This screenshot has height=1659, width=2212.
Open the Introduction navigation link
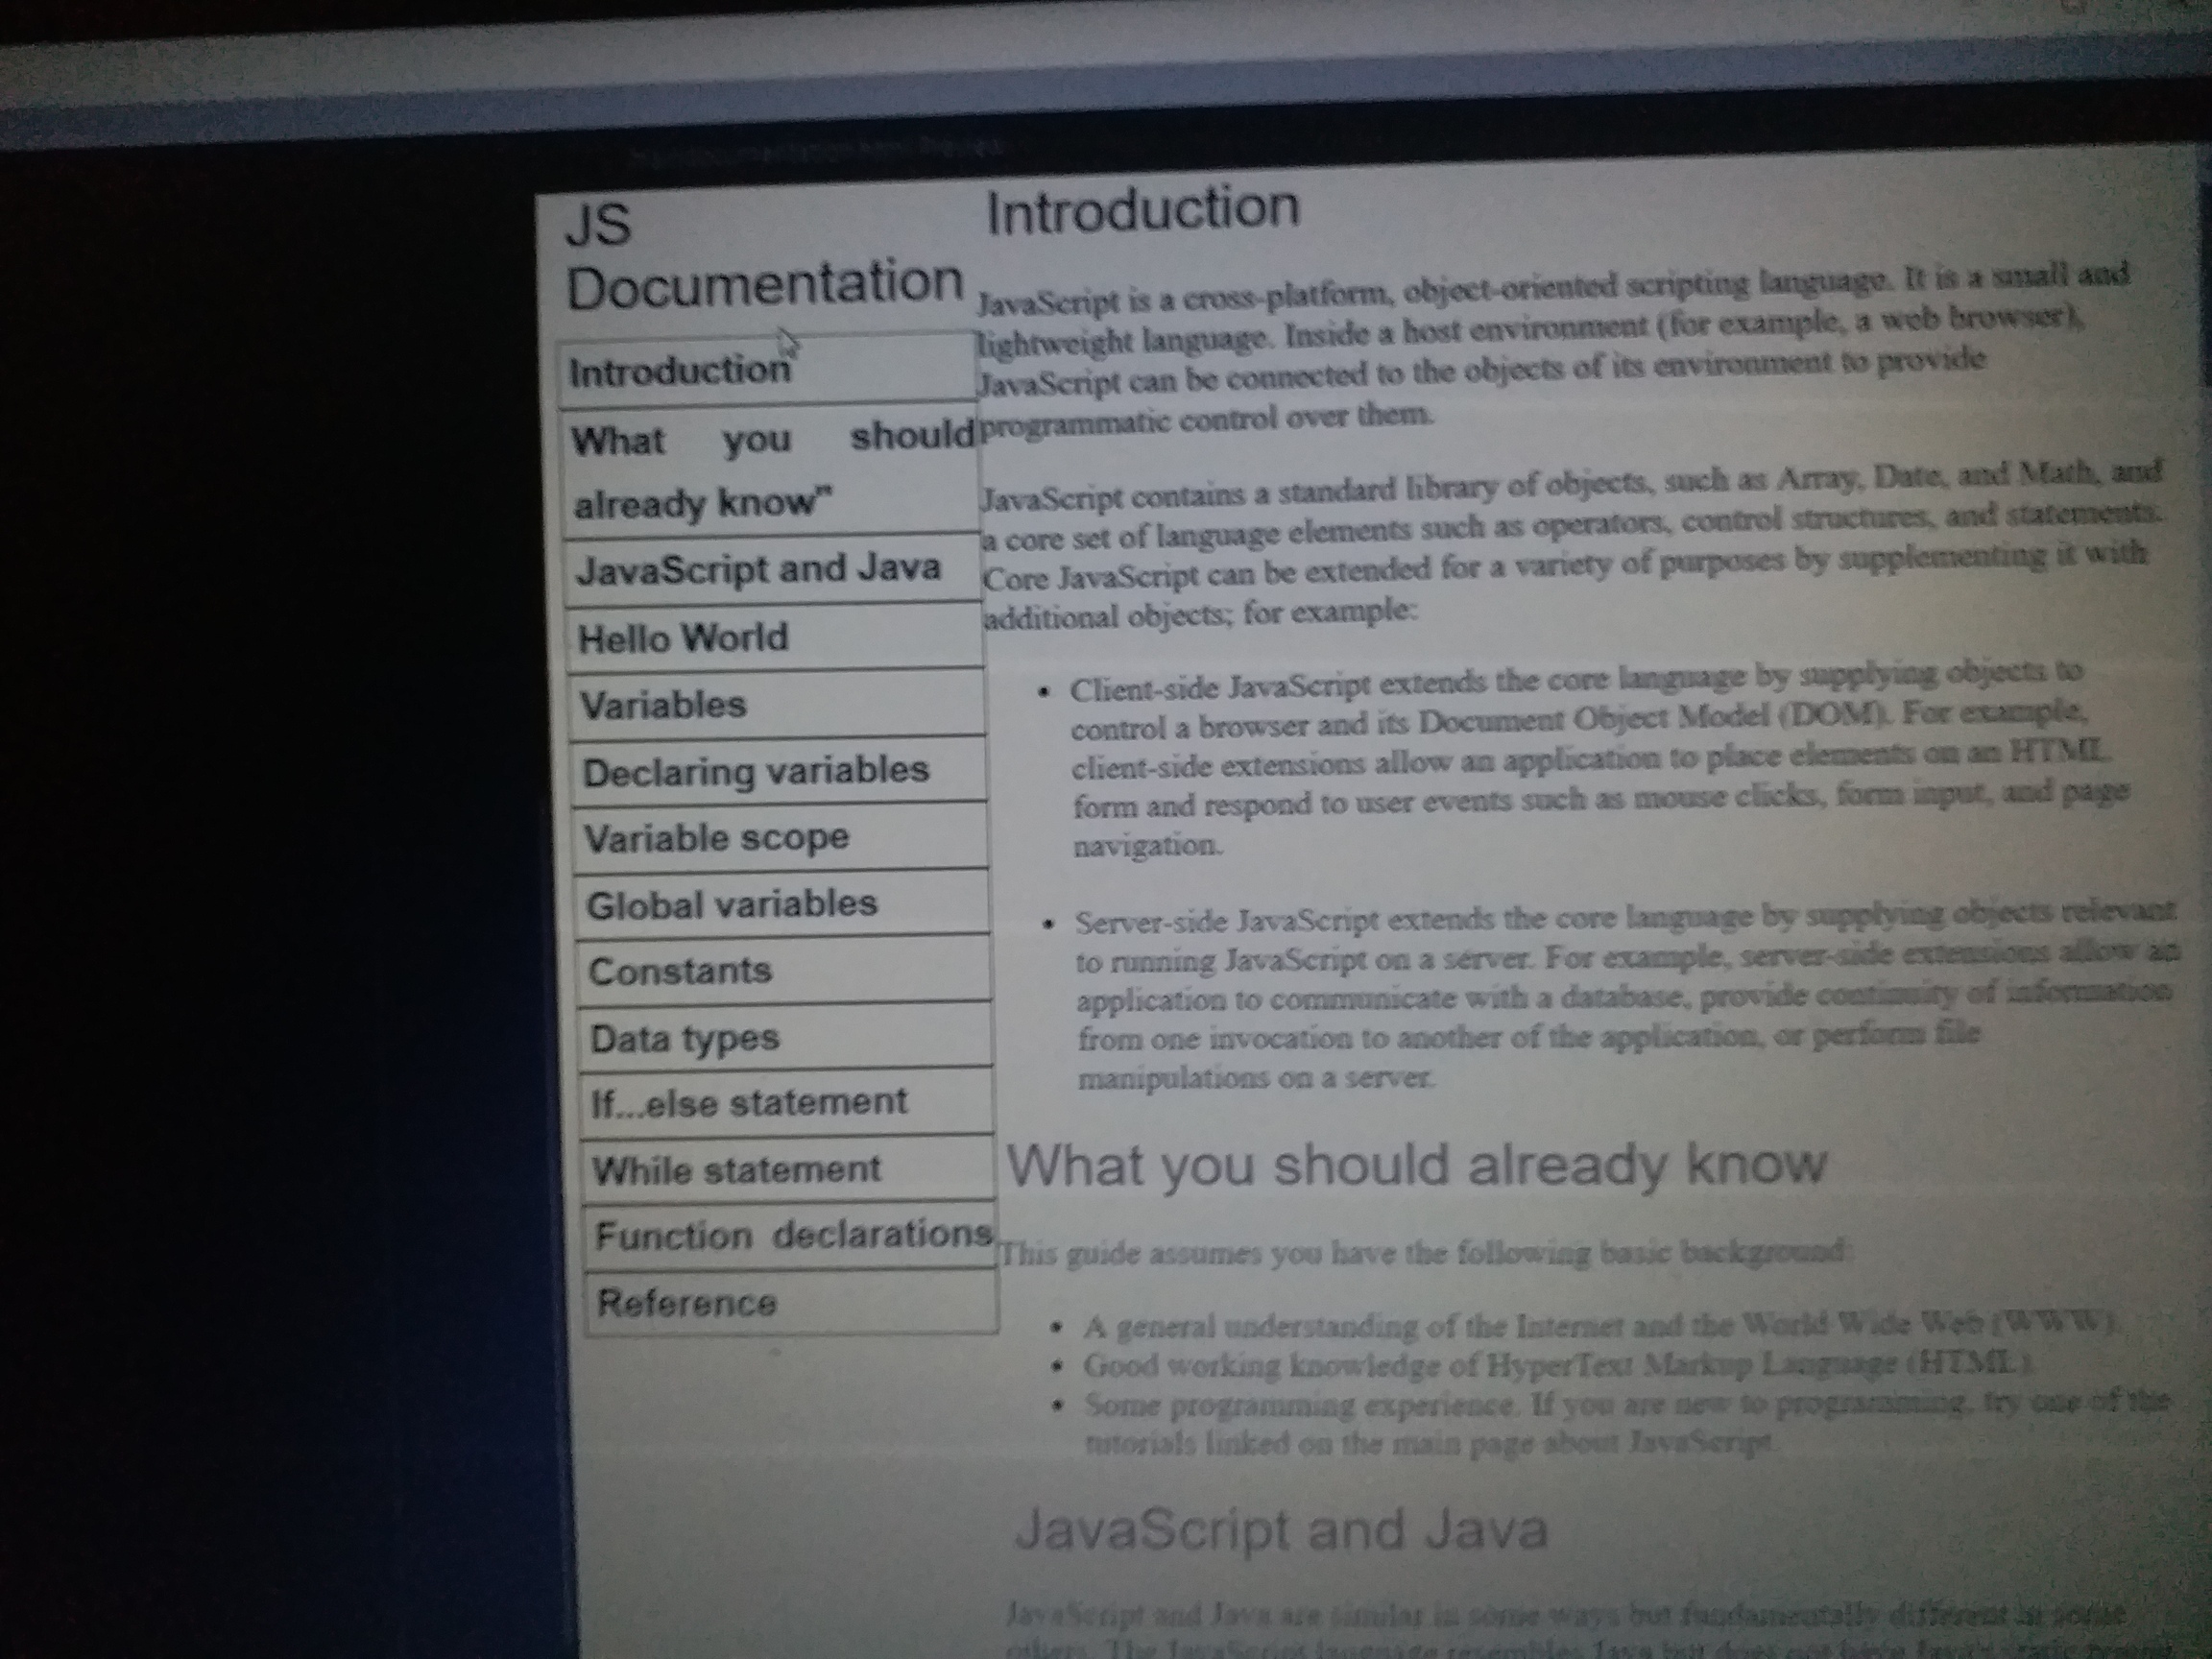pyautogui.click(x=680, y=371)
